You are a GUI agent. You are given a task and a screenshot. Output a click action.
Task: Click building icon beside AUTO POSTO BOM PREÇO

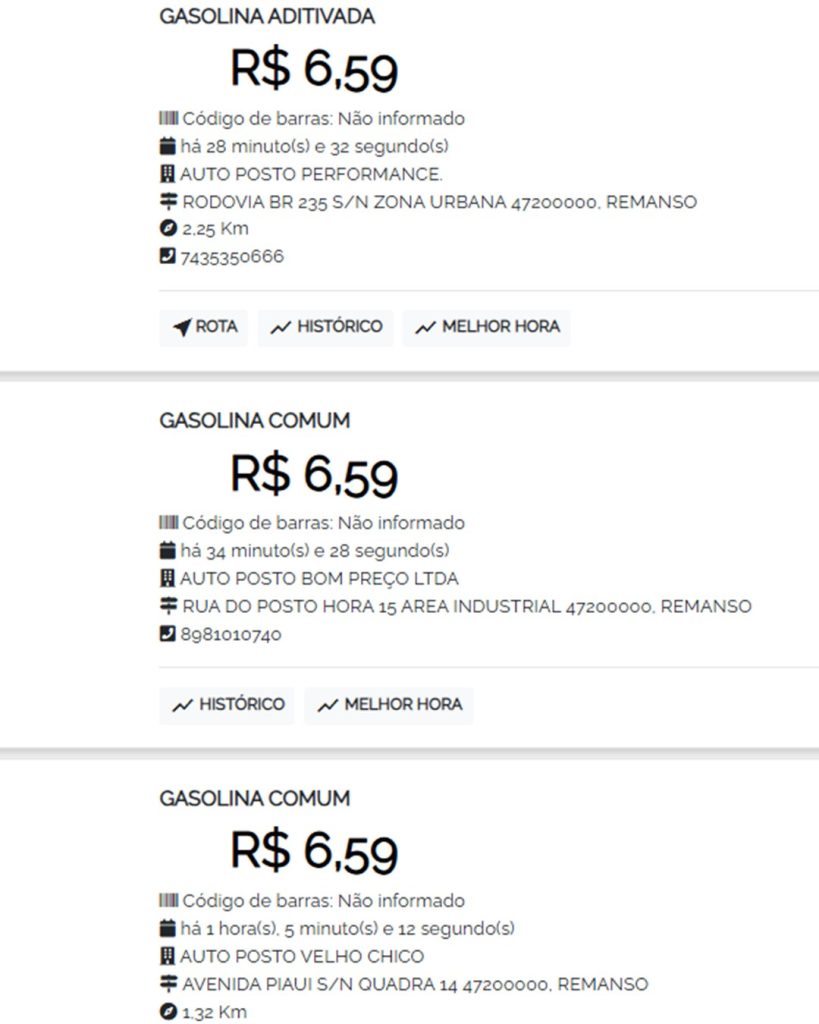(168, 578)
